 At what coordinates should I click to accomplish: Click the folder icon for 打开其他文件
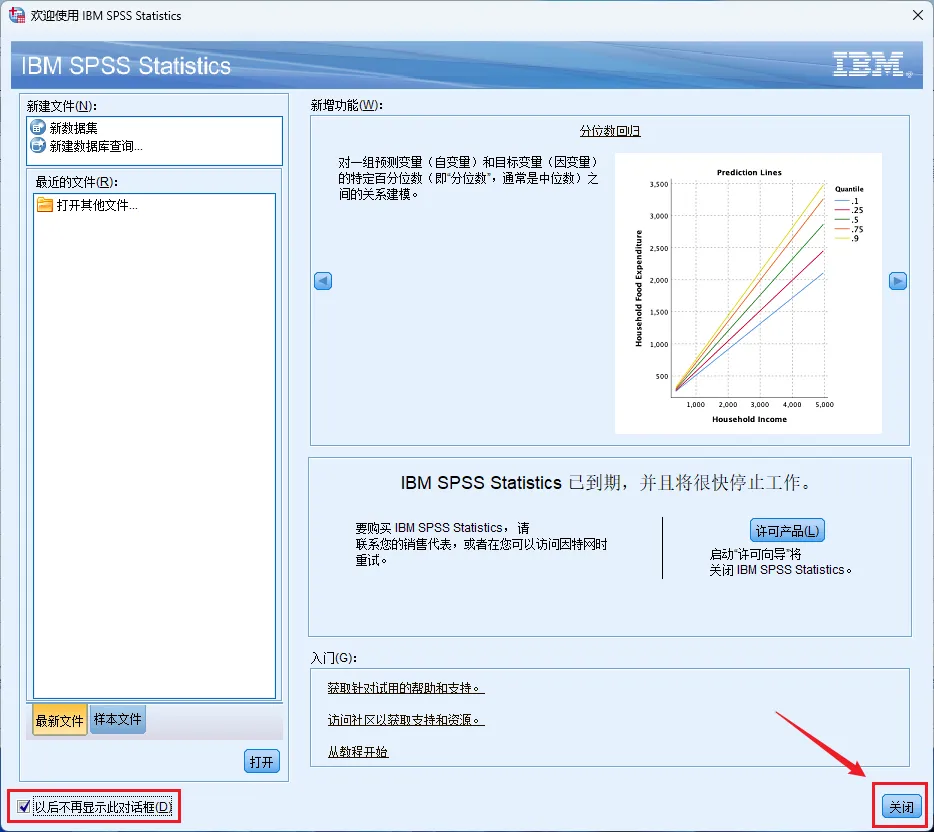(x=45, y=205)
